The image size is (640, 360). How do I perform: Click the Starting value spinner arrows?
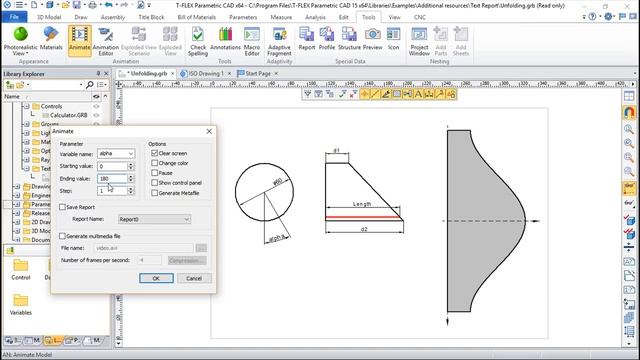(131, 166)
